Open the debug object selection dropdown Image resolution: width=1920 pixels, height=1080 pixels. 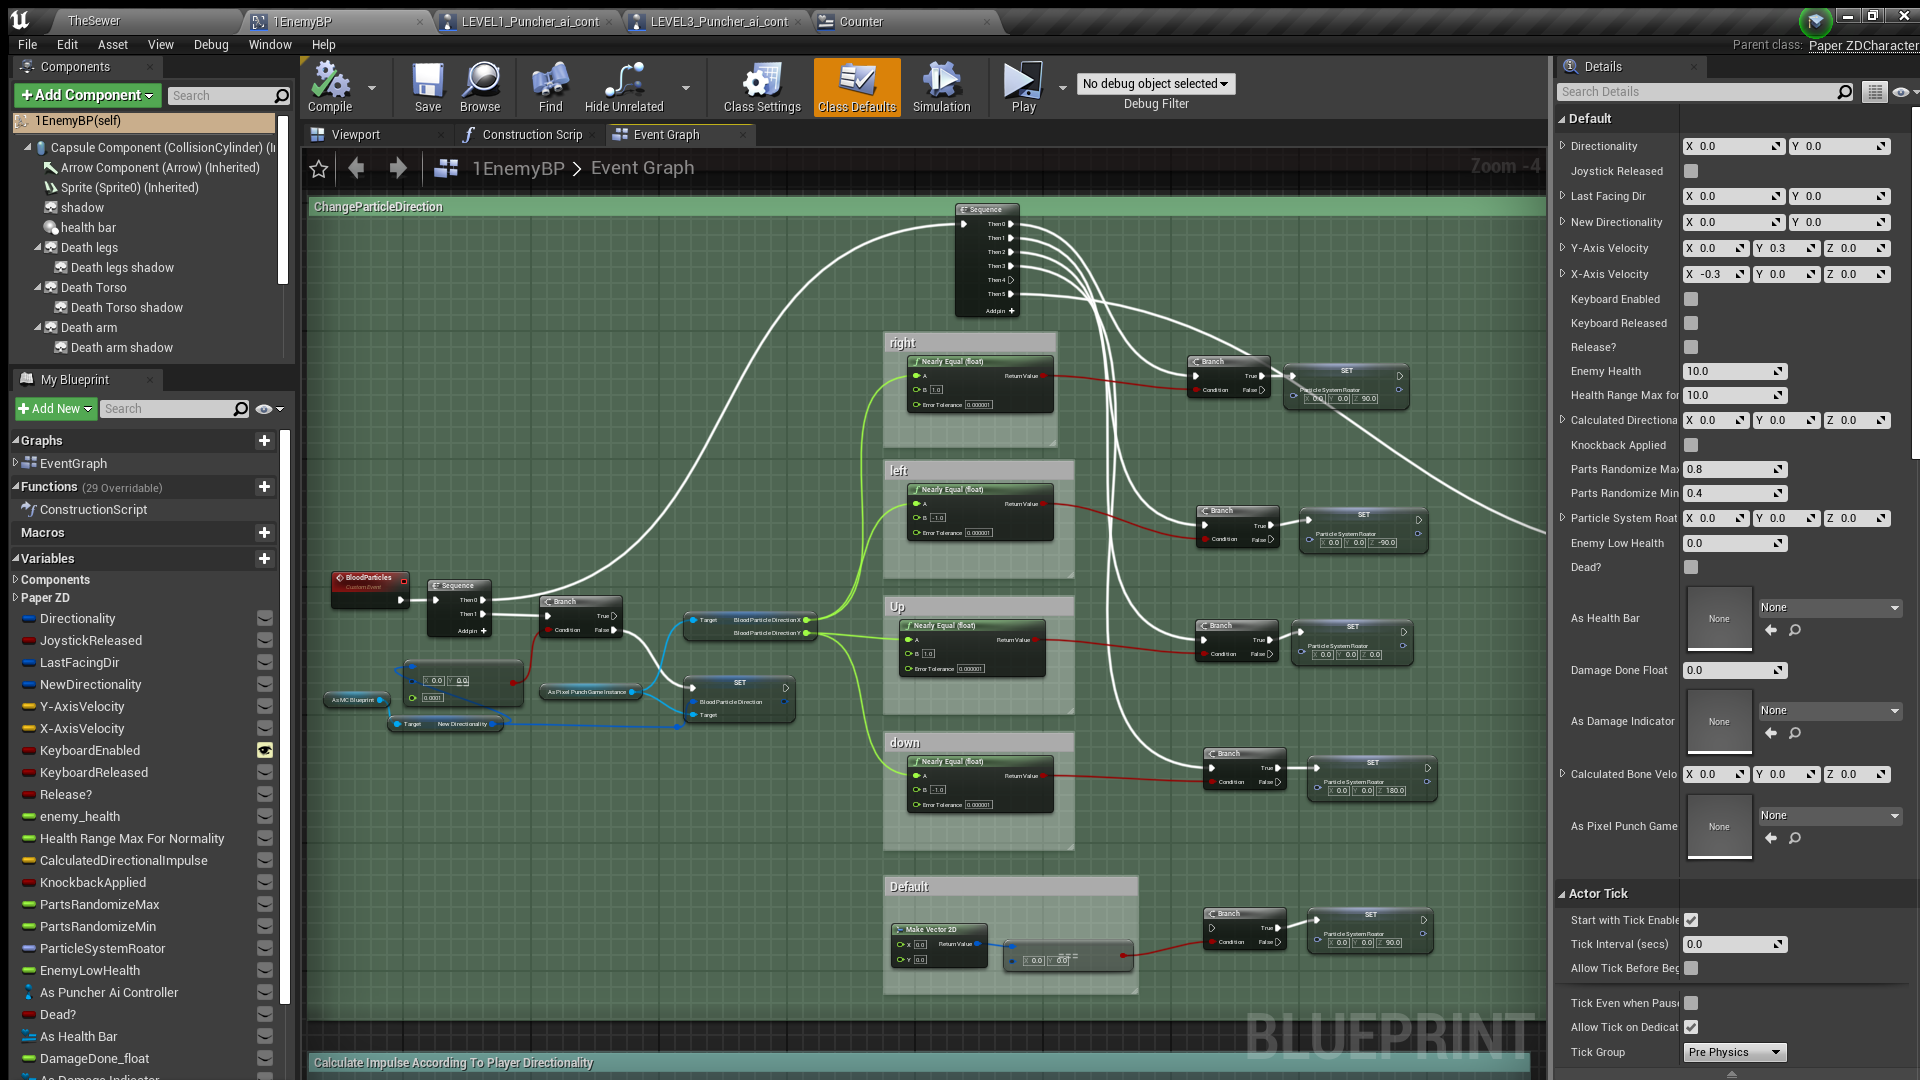click(1155, 84)
